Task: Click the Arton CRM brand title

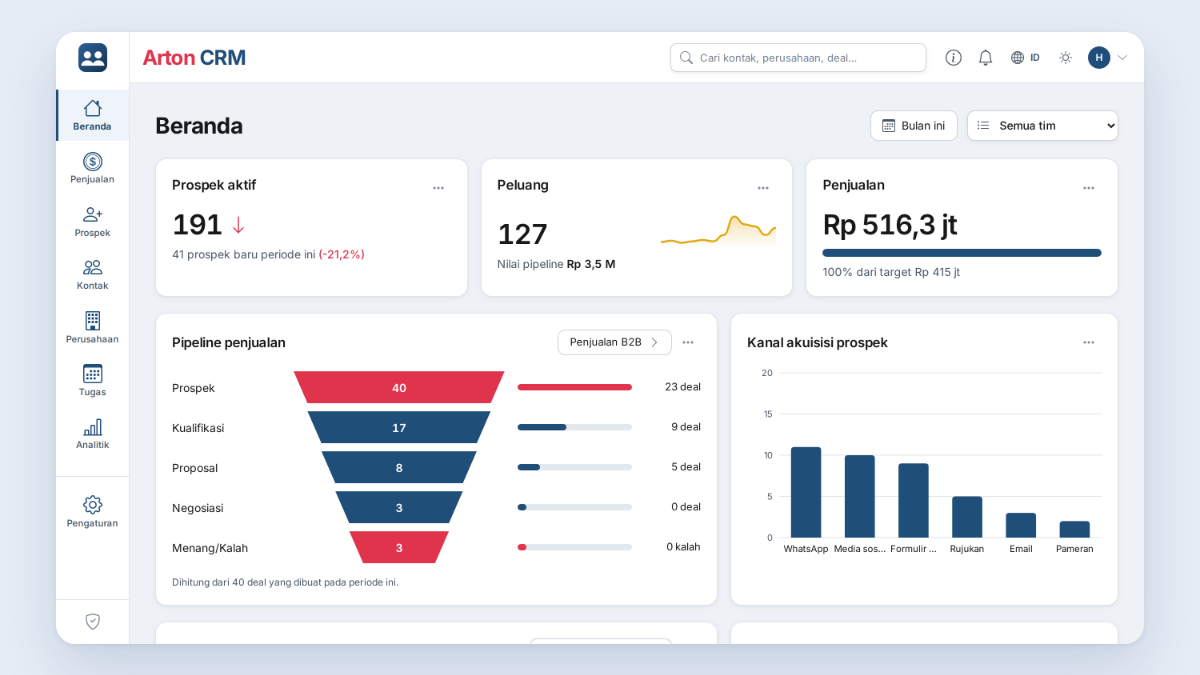Action: [194, 58]
